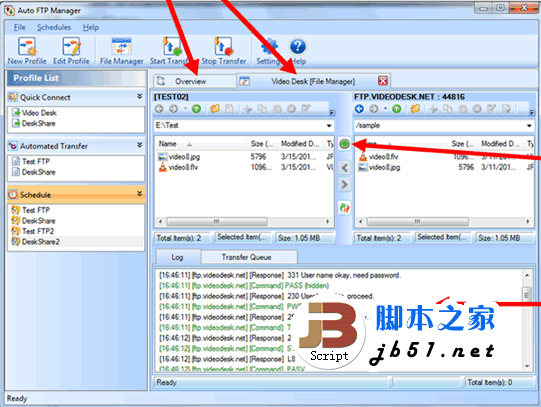This screenshot has height=407, width=541.
Task: Click the synchronize folders icon between panes
Action: click(x=344, y=208)
